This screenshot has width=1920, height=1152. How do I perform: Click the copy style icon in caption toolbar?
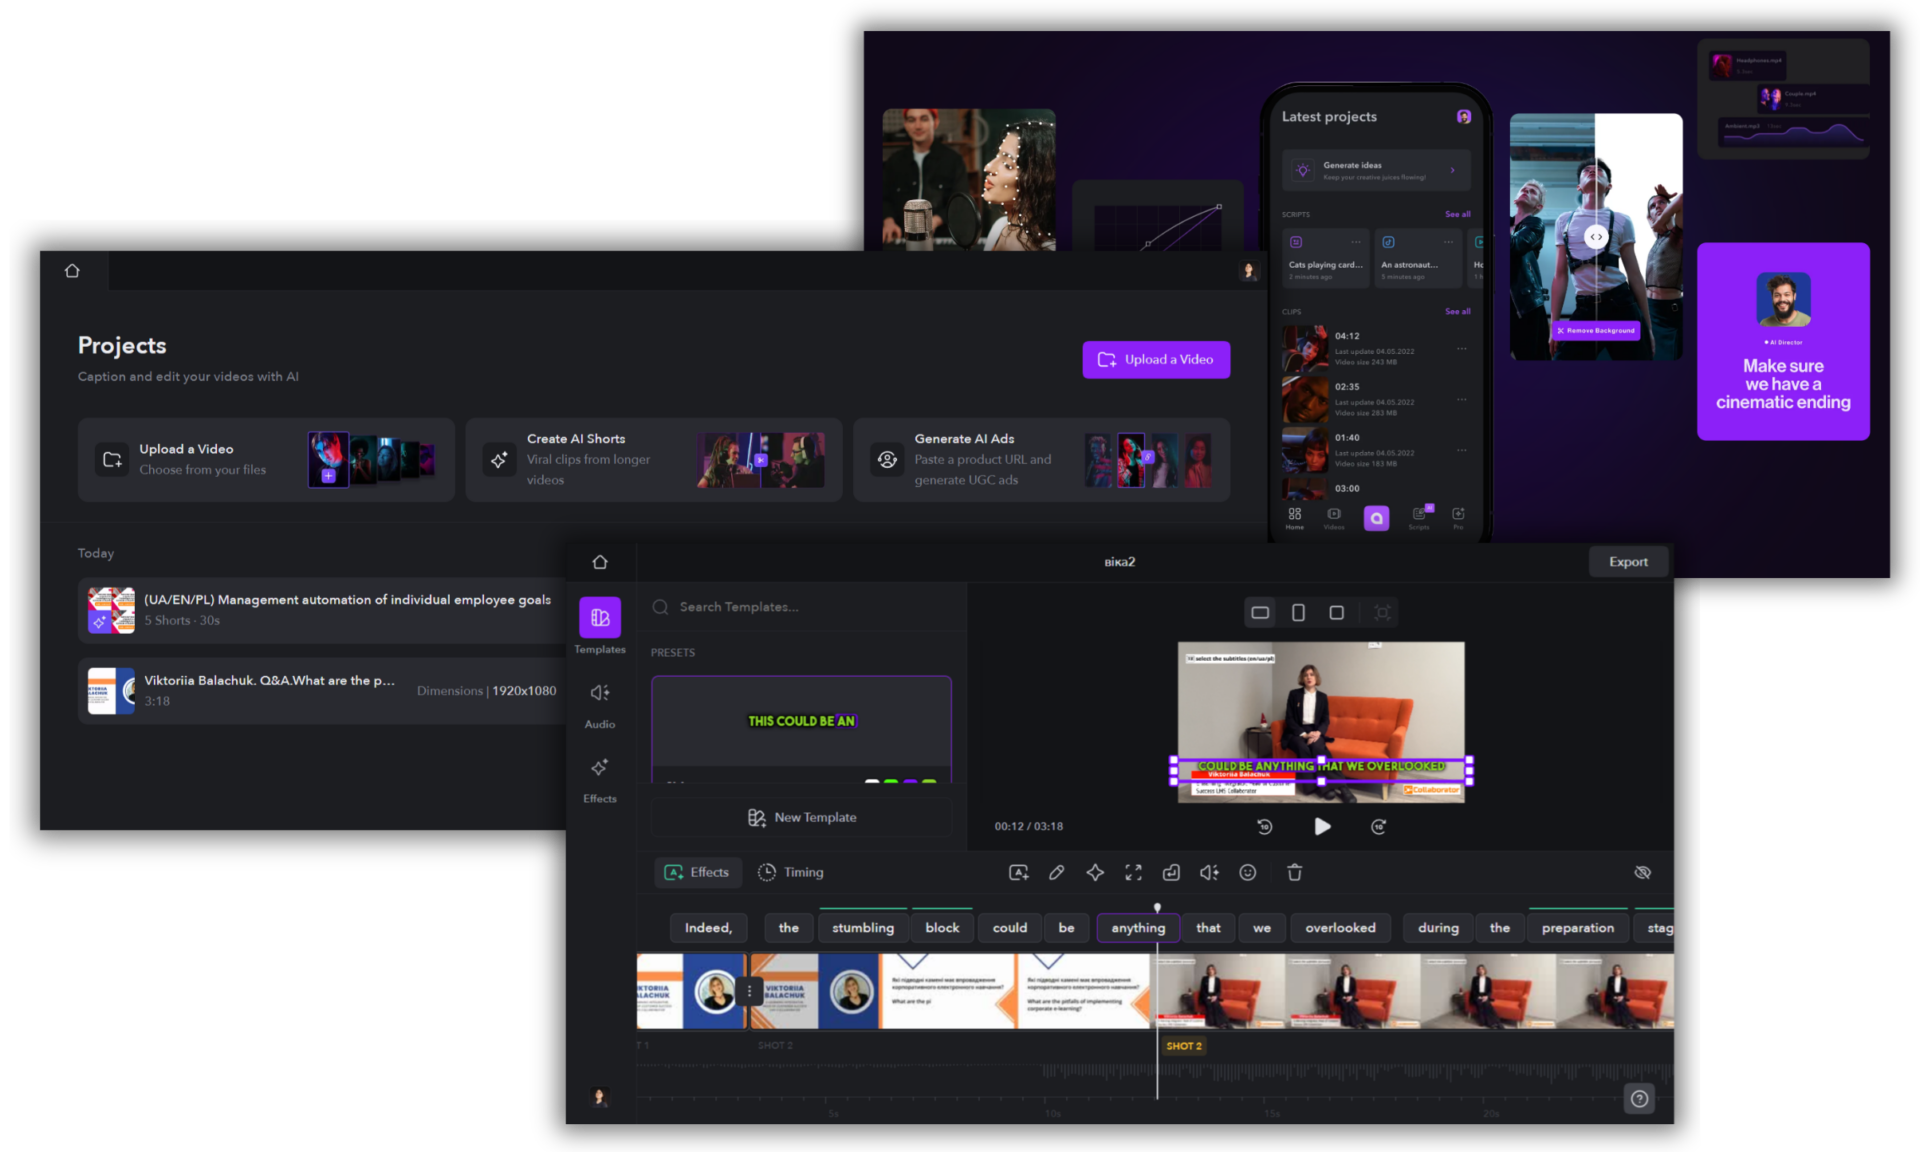[x=1171, y=873]
